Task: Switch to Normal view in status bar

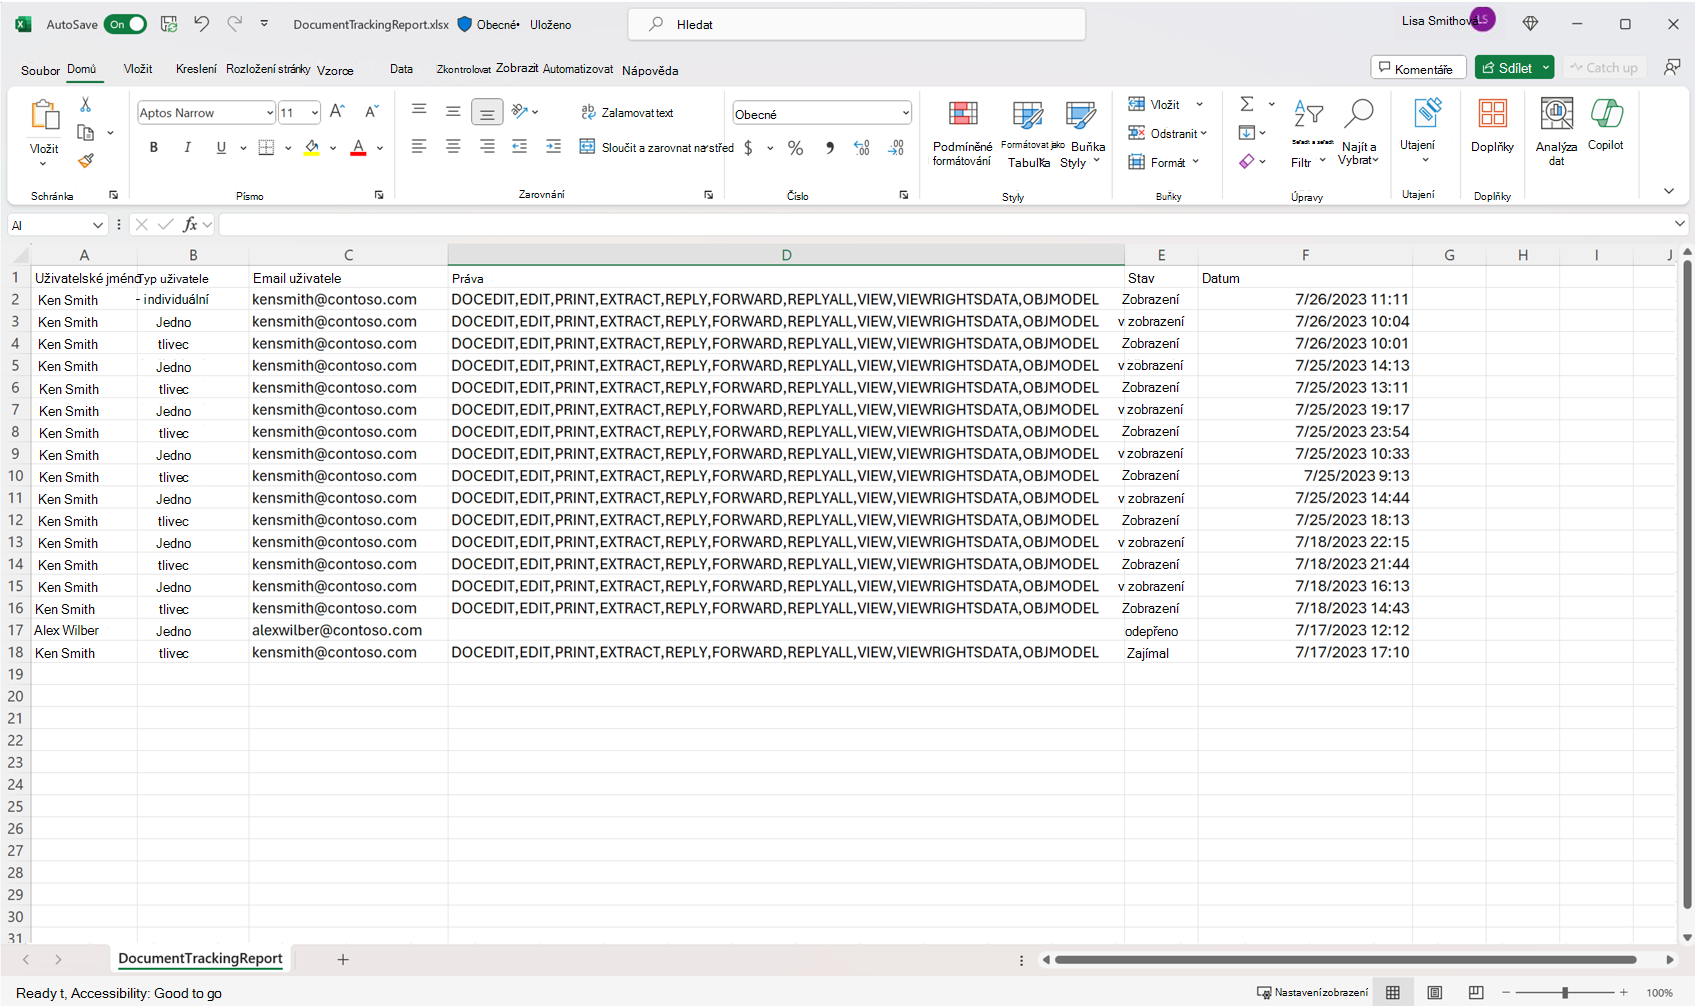Action: [1393, 993]
